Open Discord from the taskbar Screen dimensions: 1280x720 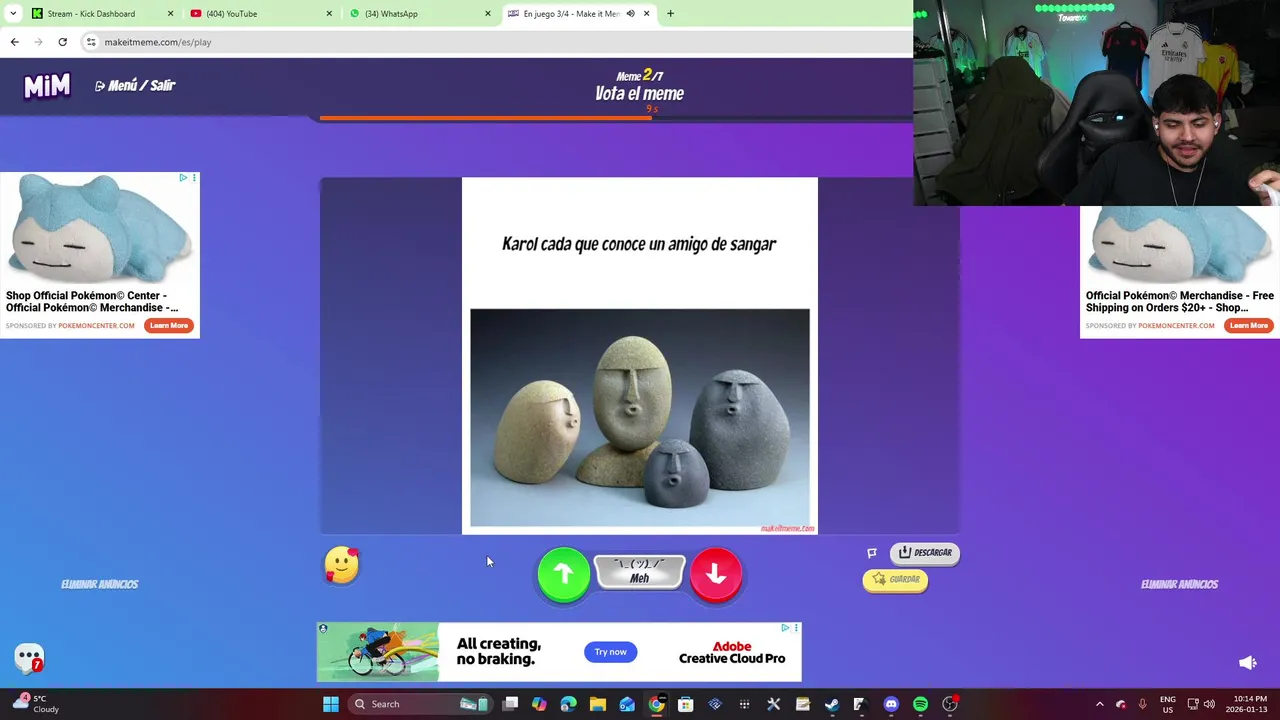[891, 704]
